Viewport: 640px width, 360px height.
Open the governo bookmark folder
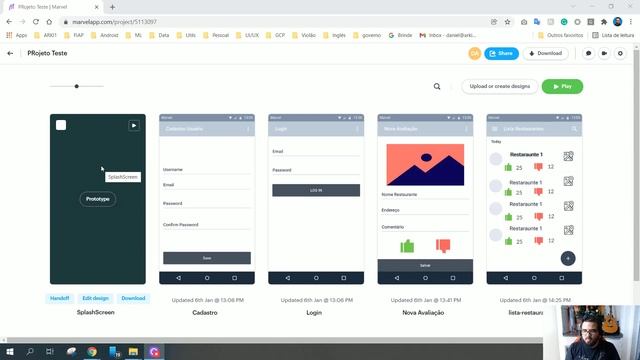point(367,36)
